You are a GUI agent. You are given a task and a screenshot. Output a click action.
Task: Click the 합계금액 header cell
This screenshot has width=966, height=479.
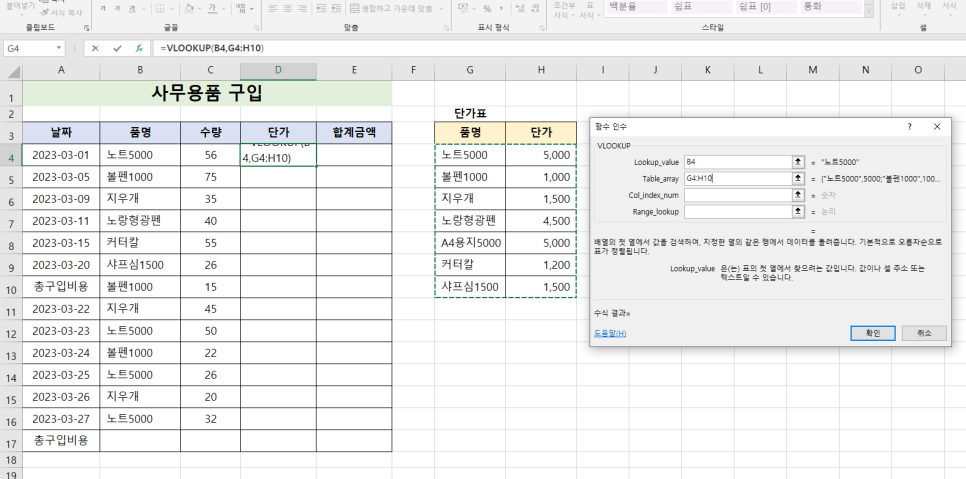click(x=354, y=132)
